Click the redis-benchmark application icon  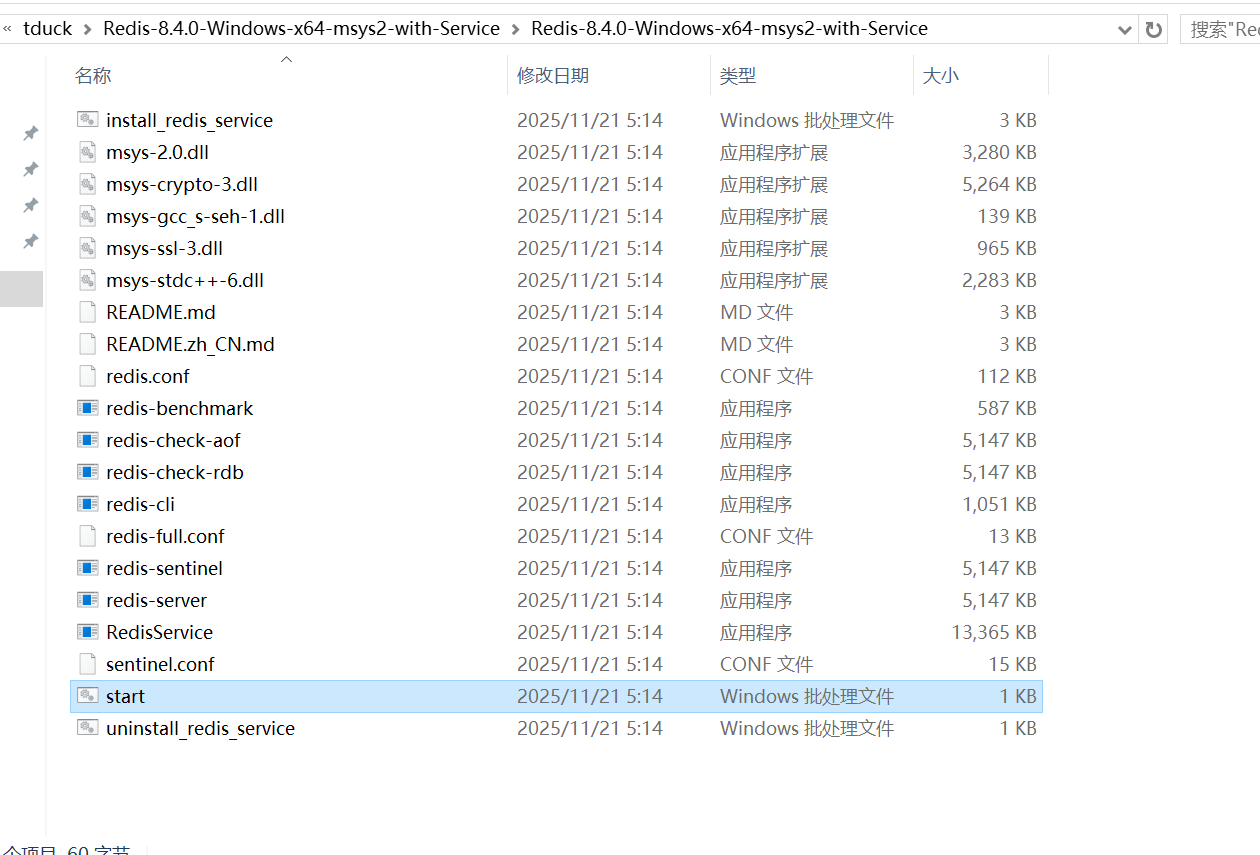[88, 408]
